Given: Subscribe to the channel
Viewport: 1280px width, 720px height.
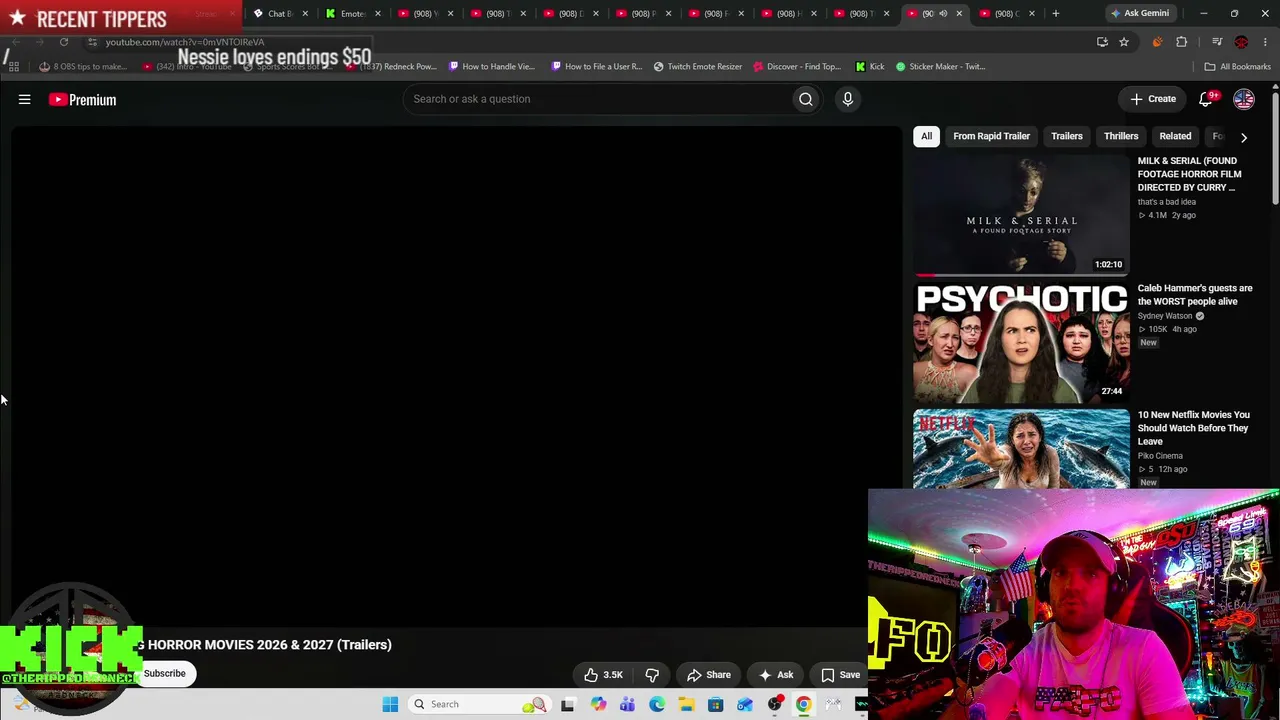Looking at the screenshot, I should click(x=164, y=674).
